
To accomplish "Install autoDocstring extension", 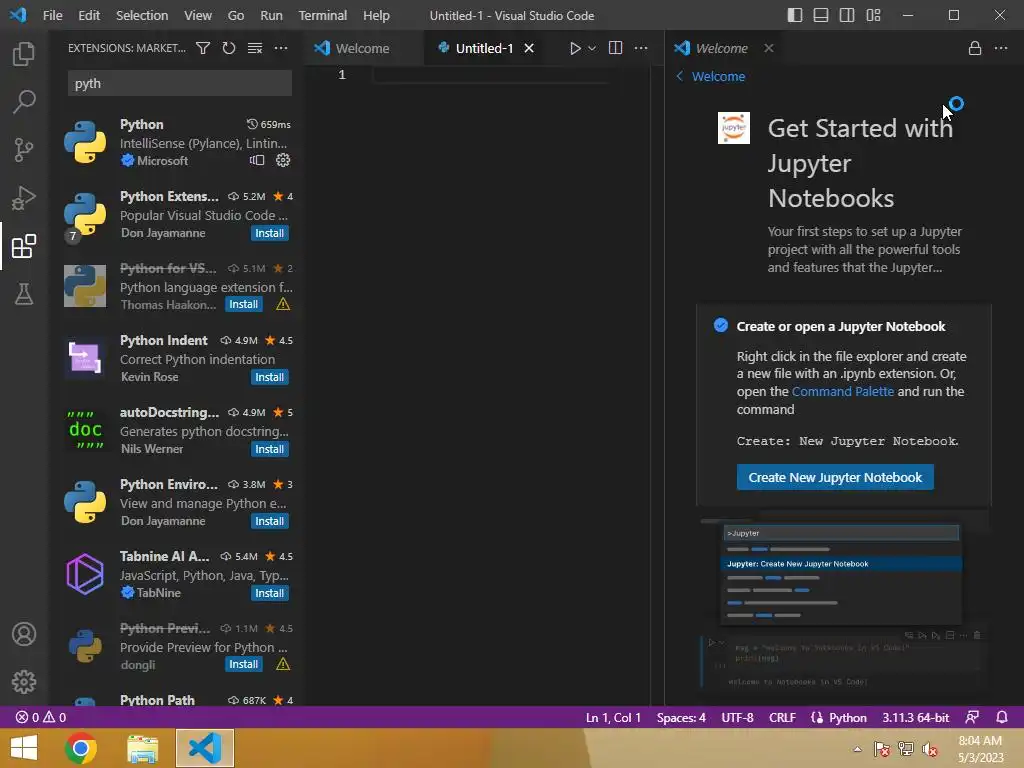I will [x=269, y=449].
